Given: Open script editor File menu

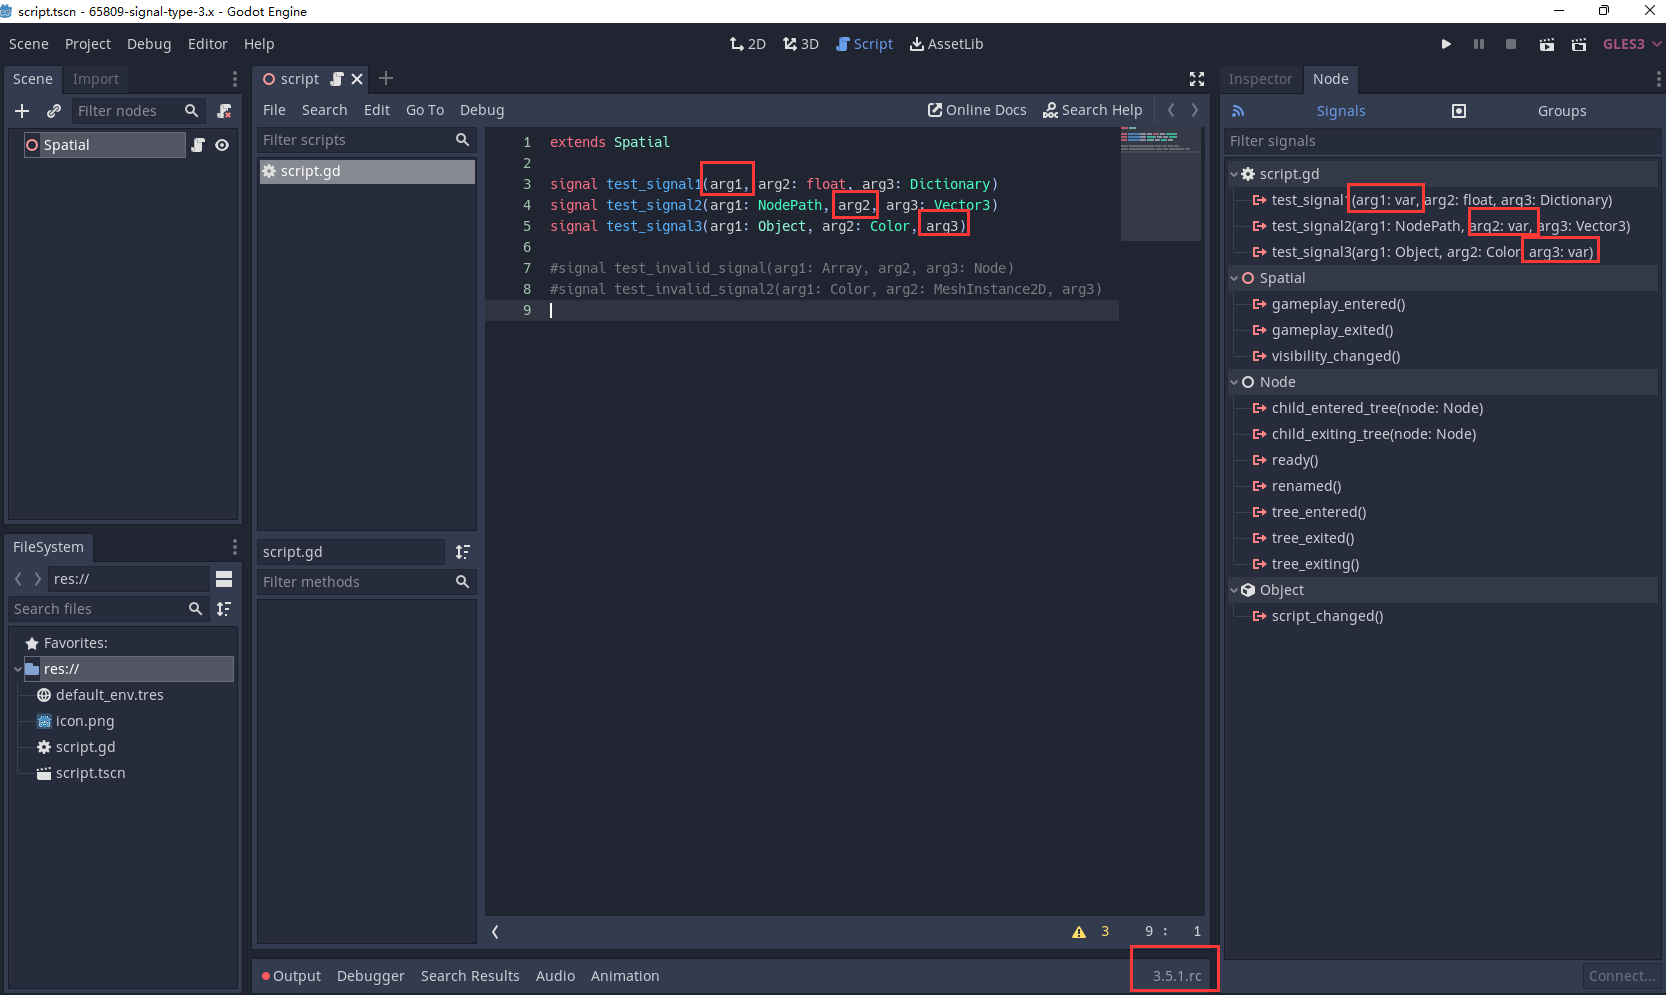Looking at the screenshot, I should pyautogui.click(x=274, y=110).
